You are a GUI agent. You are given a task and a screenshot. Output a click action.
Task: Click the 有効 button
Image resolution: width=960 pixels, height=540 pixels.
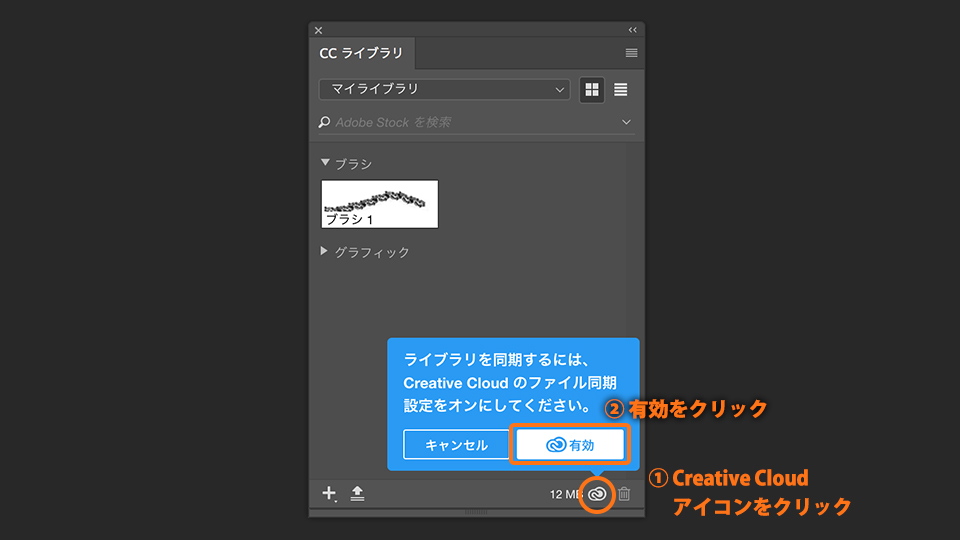click(x=570, y=445)
